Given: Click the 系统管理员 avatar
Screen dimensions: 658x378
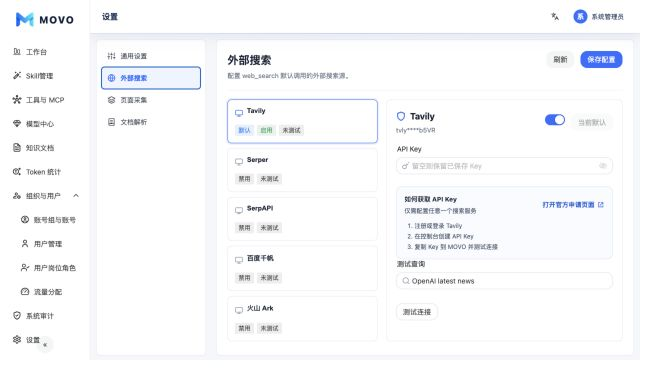Looking at the screenshot, I should tap(580, 17).
